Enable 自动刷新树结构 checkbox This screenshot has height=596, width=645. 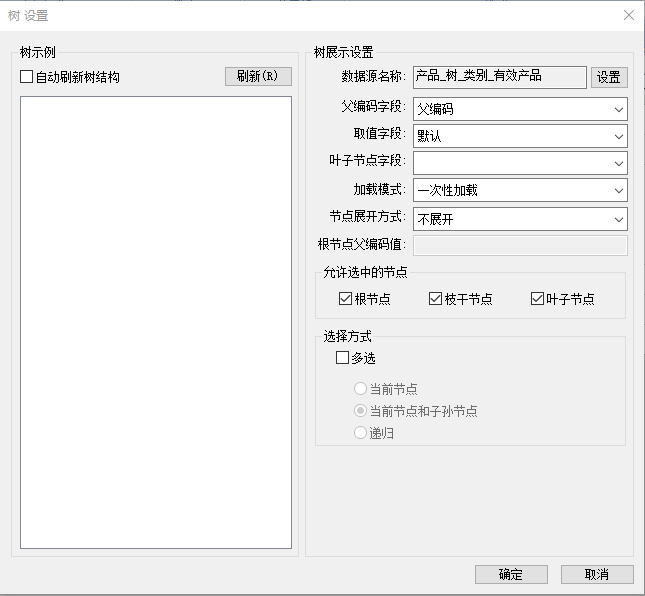coord(27,77)
